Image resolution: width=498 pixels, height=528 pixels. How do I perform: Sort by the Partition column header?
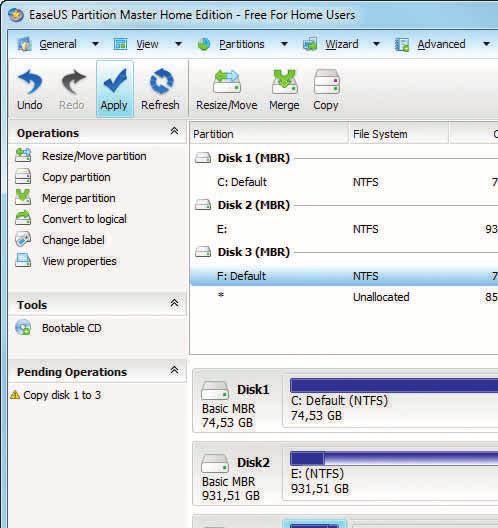[x=269, y=134]
